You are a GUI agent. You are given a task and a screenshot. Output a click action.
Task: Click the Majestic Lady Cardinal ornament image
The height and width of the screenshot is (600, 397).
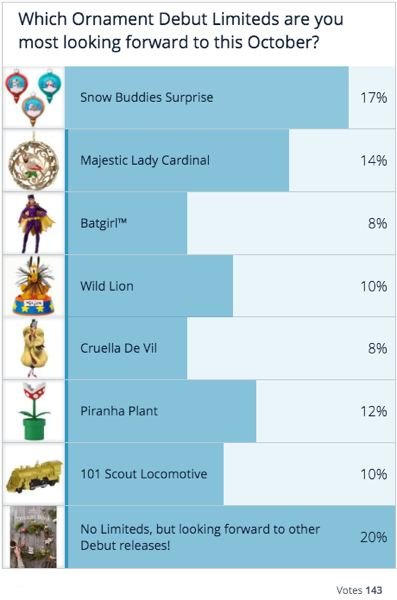pyautogui.click(x=33, y=161)
